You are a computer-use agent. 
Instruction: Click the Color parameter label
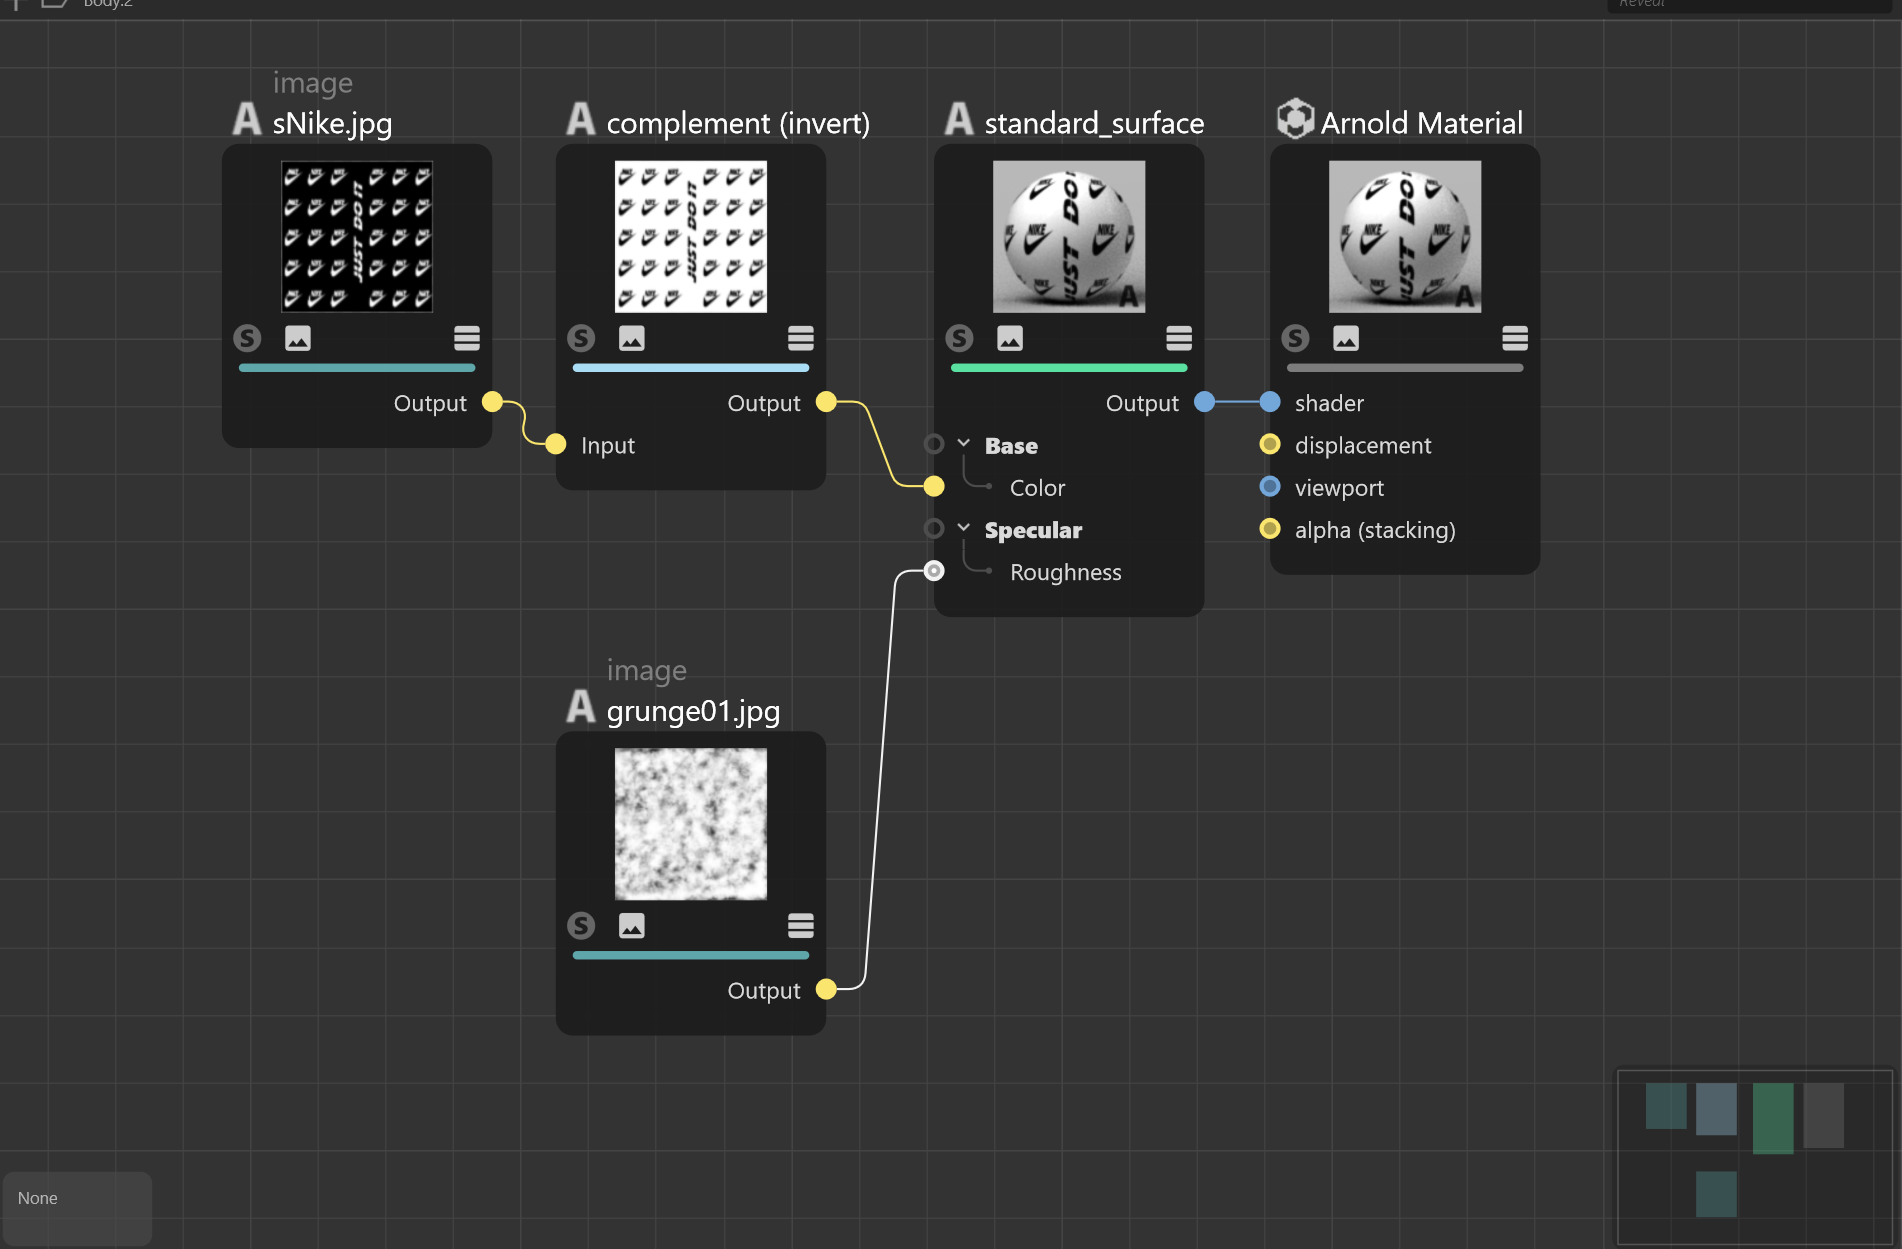(x=1037, y=488)
